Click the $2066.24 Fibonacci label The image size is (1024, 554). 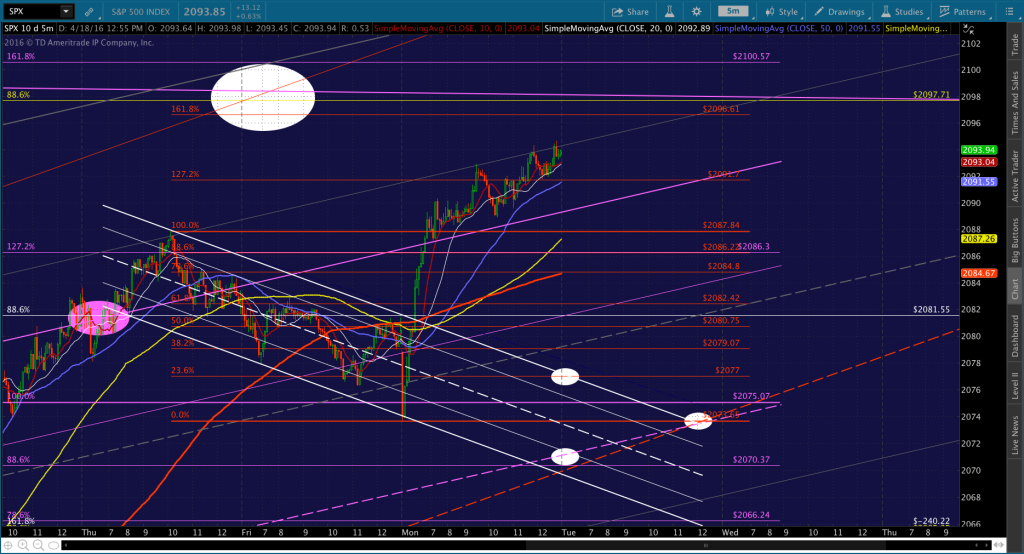tap(751, 515)
